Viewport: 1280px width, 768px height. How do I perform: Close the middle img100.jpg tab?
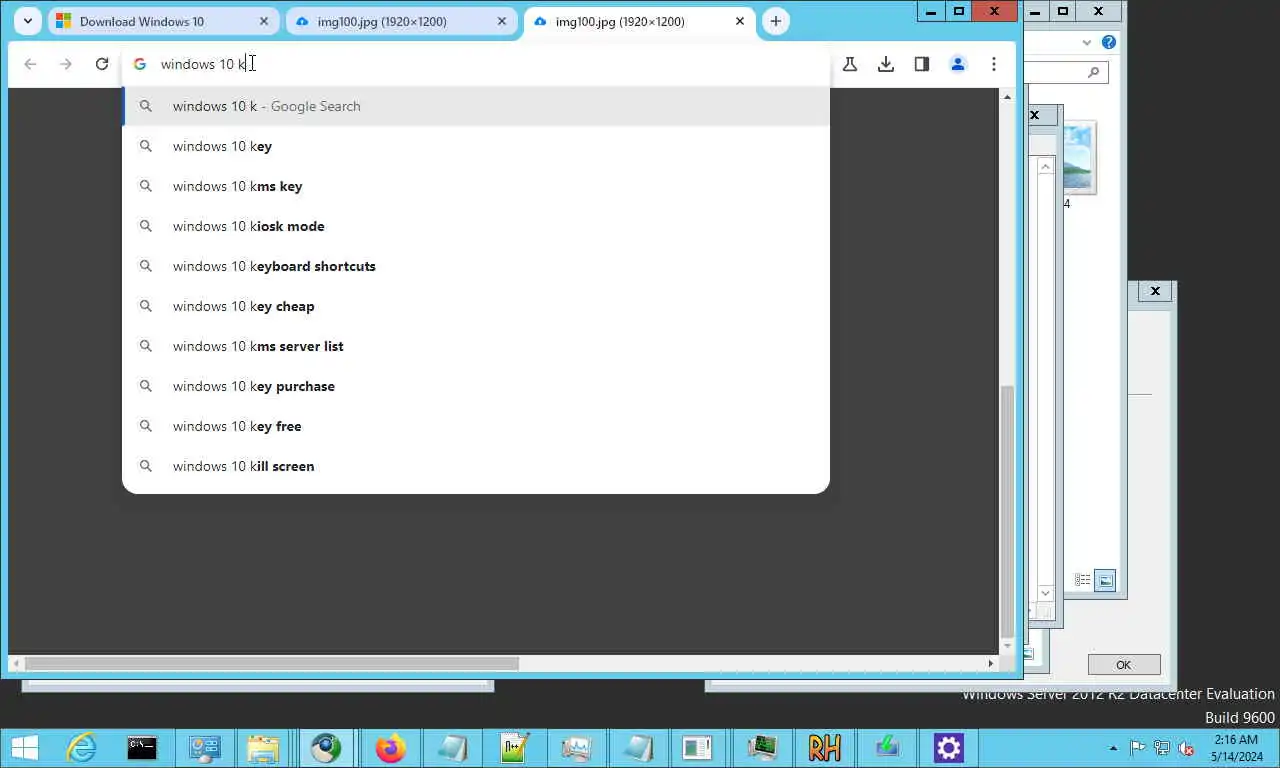click(x=502, y=21)
